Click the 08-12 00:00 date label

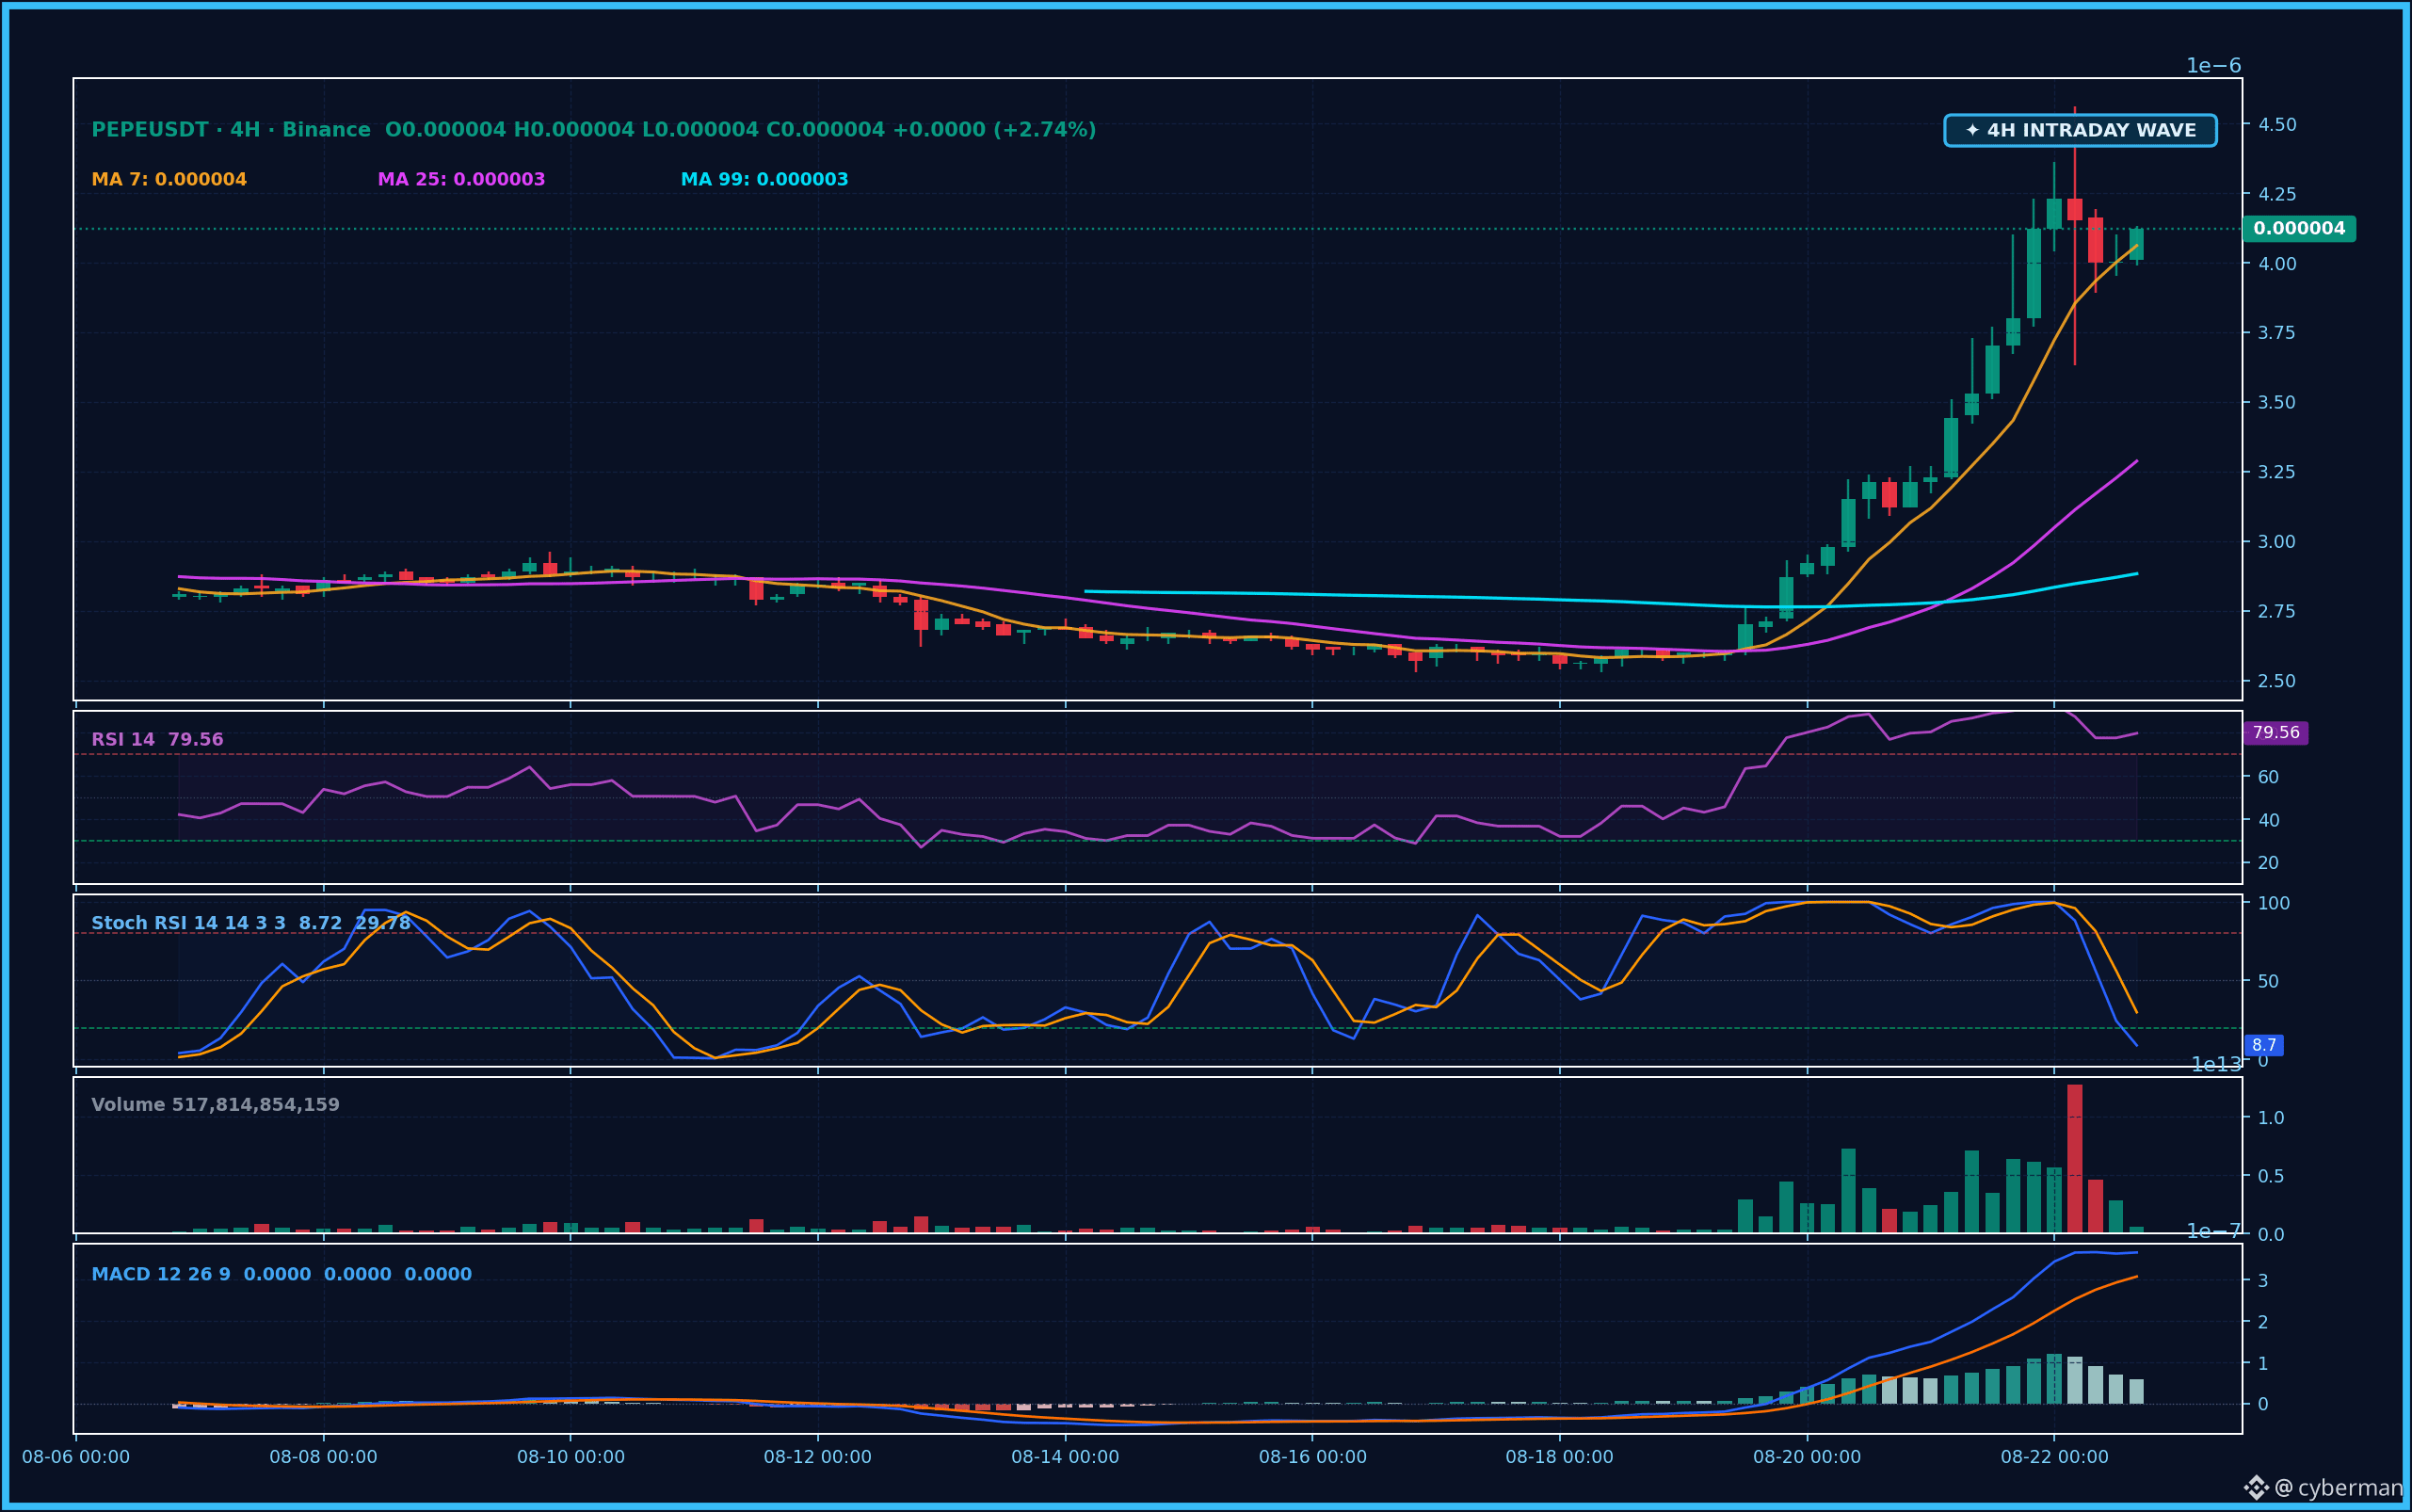(818, 1457)
